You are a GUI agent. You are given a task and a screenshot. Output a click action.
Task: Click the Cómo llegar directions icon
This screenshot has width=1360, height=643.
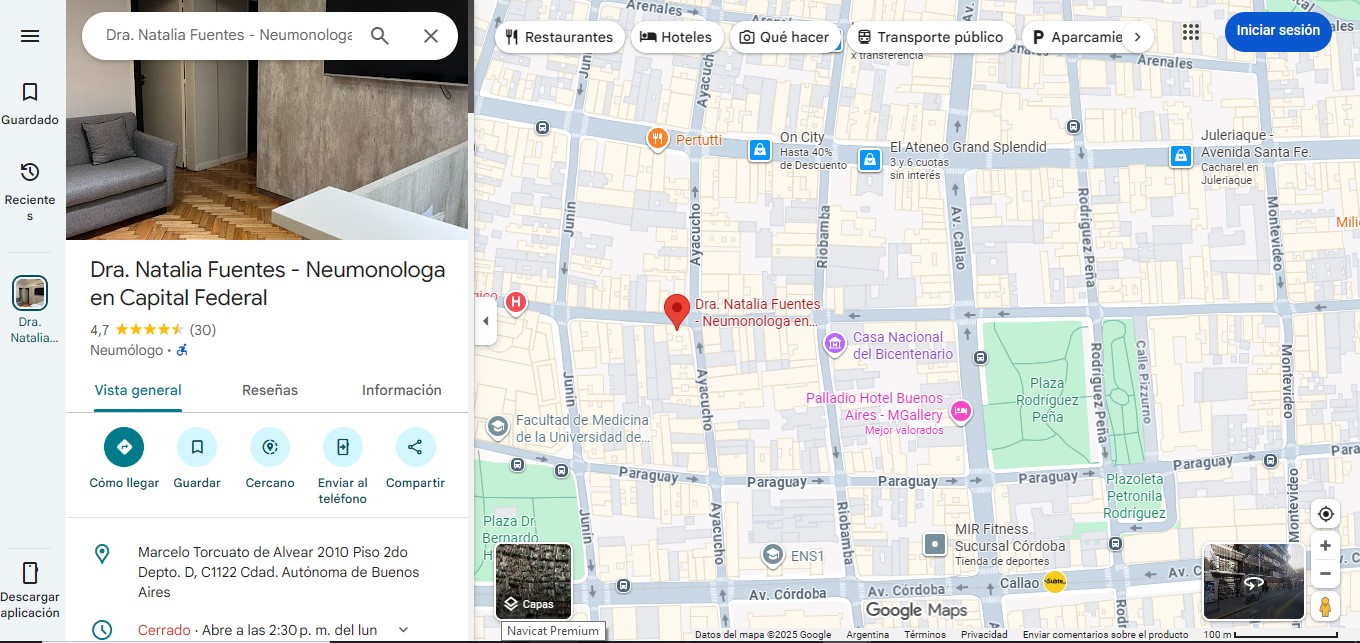(x=124, y=447)
